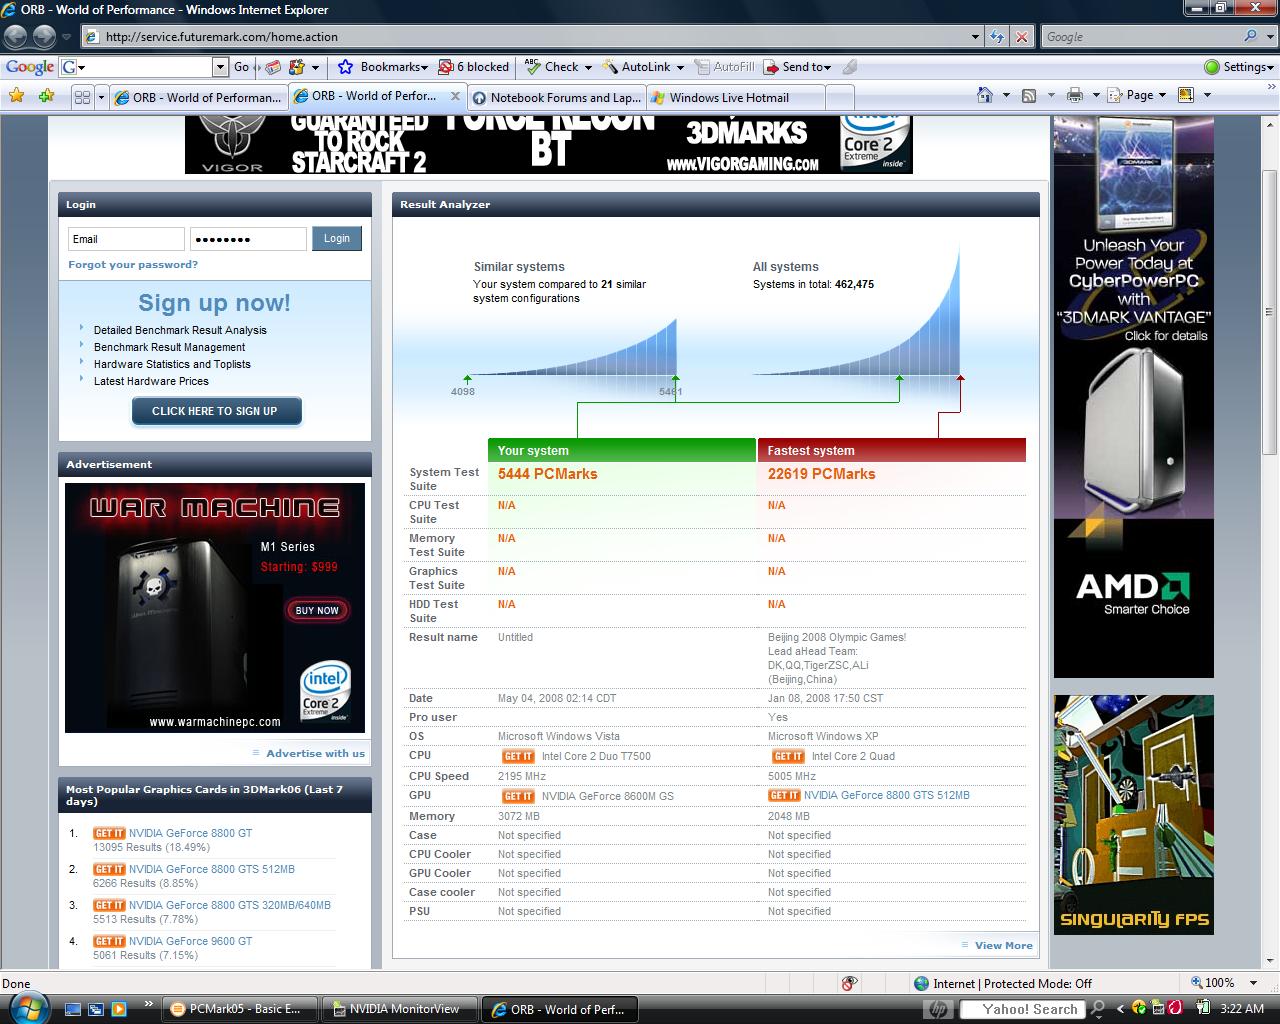This screenshot has height=1024, width=1280.
Task: Click the address bar URL field
Action: tap(525, 37)
